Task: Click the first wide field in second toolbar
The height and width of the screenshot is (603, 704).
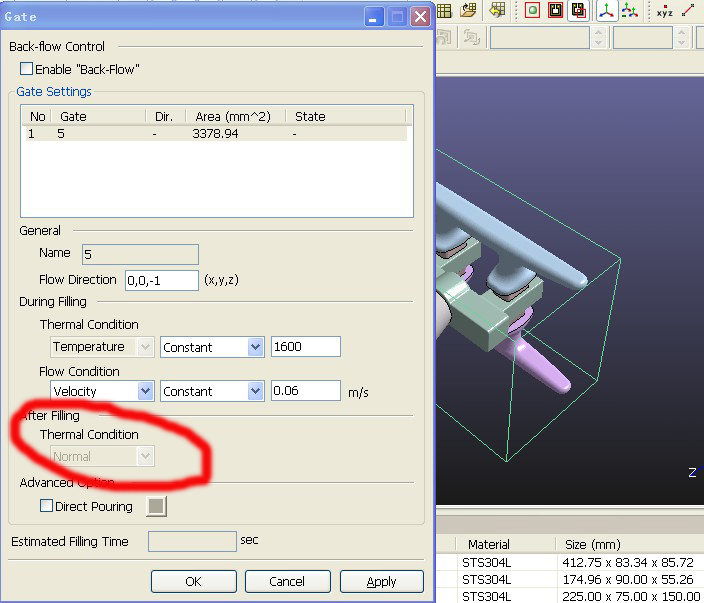Action: click(540, 37)
